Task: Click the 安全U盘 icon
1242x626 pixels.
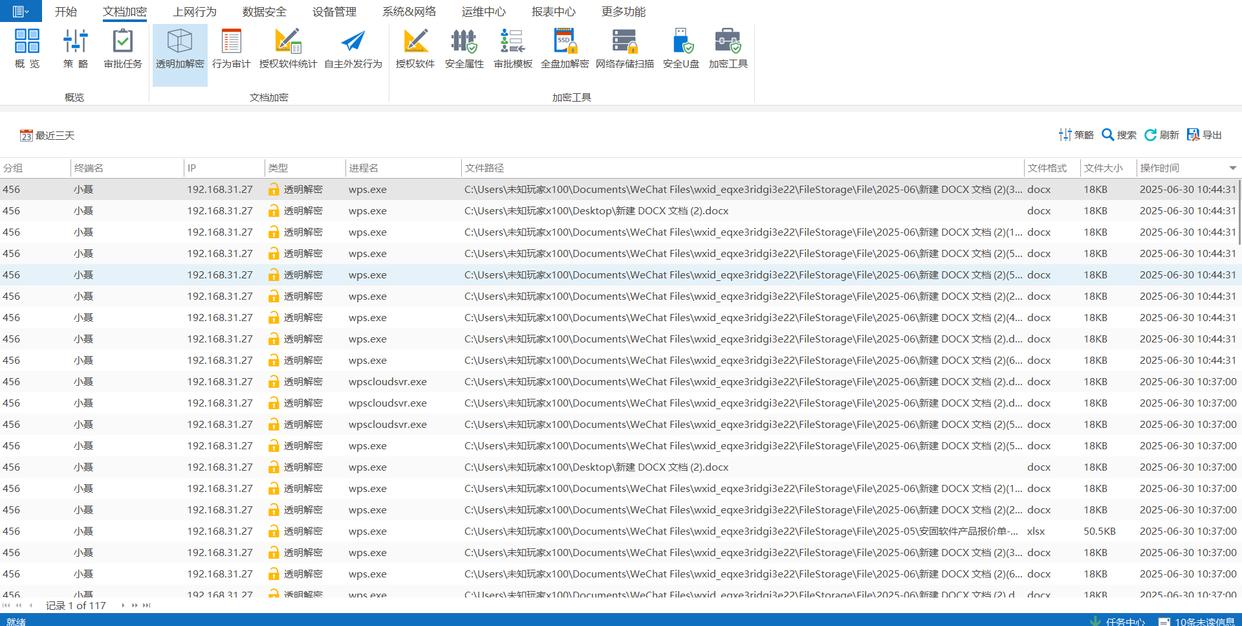Action: 681,49
